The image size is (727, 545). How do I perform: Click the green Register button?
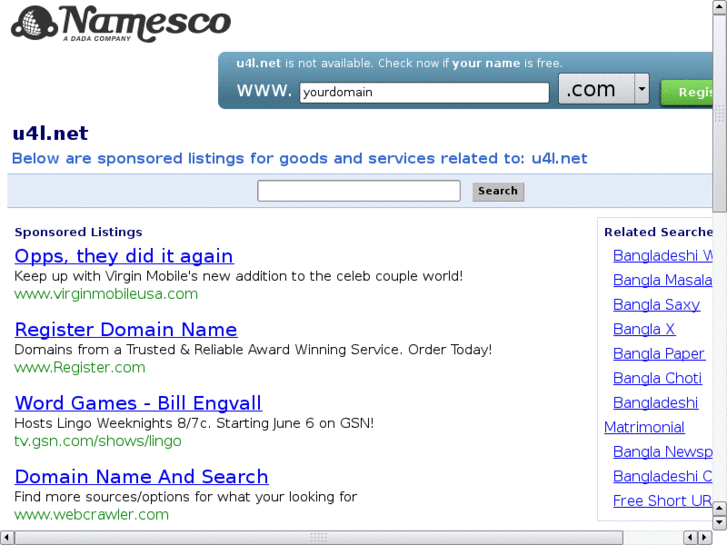click(x=687, y=92)
